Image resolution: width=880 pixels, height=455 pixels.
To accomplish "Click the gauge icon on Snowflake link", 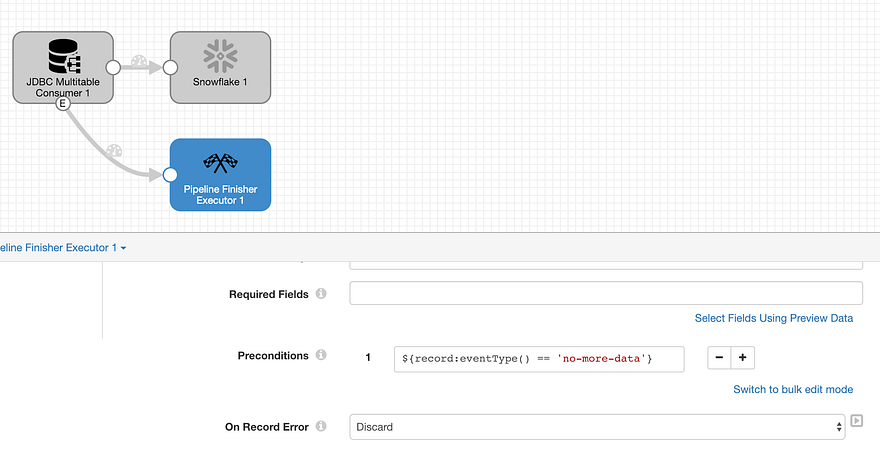I will 139,61.
